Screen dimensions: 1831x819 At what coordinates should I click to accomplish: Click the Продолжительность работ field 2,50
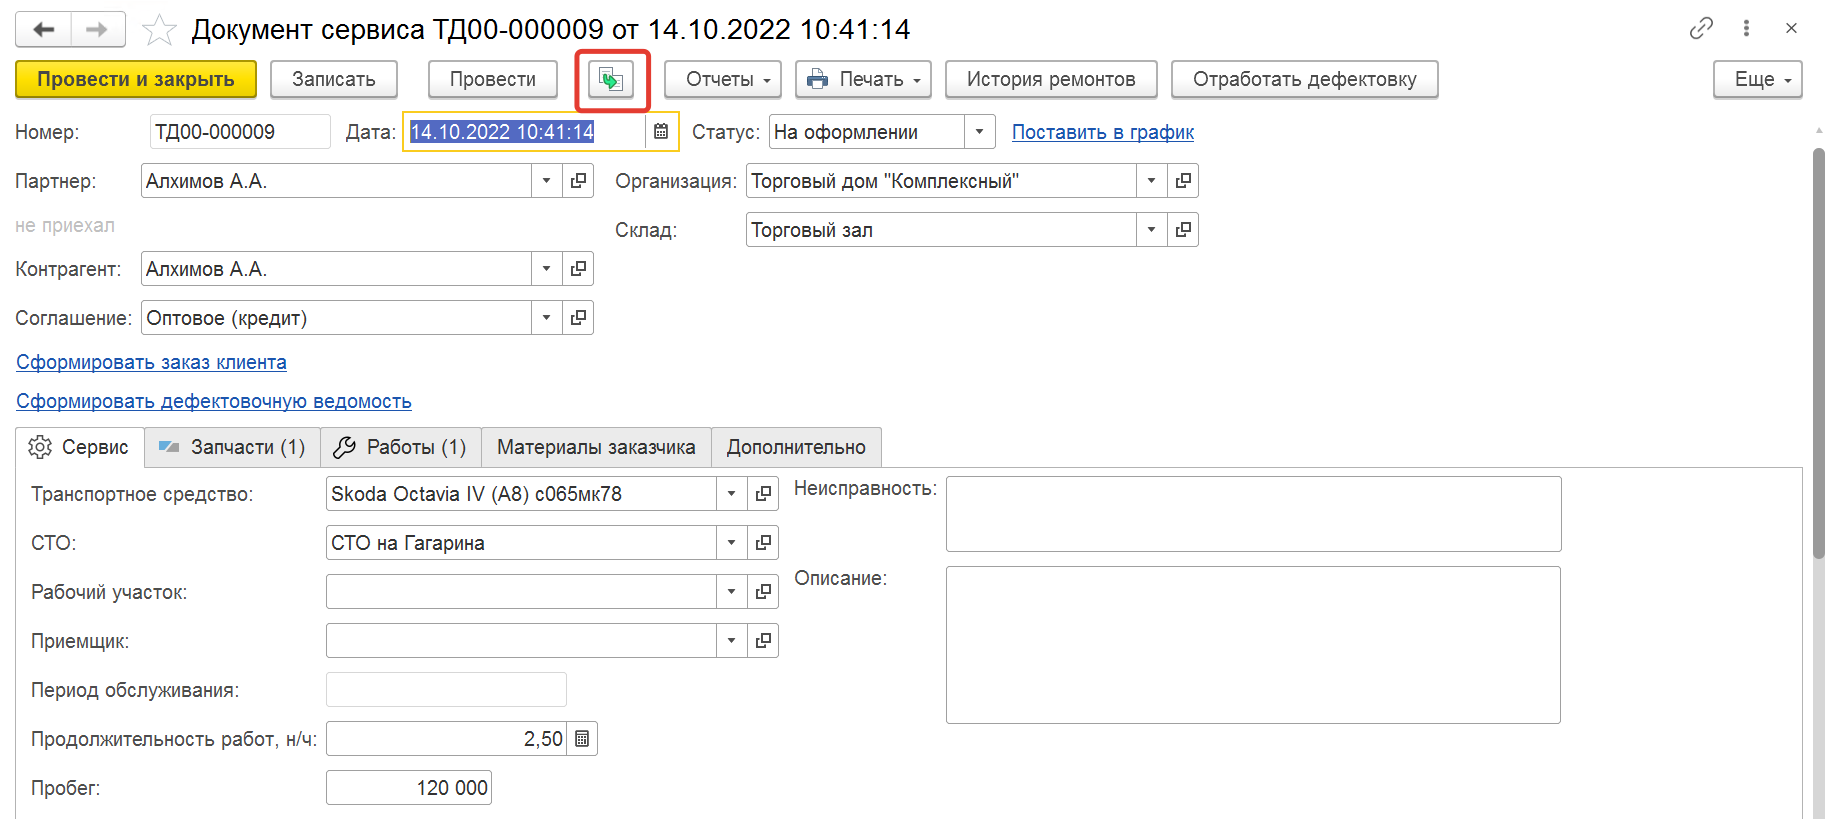pos(446,739)
